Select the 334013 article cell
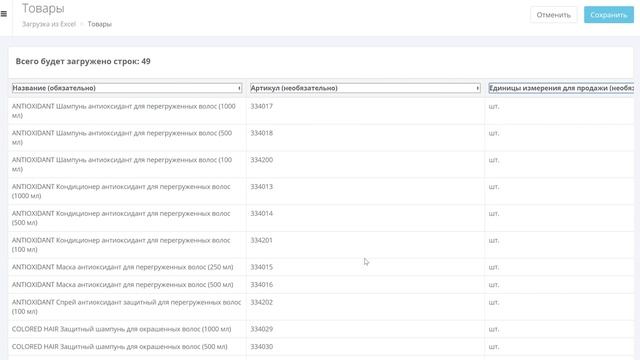Viewport: 640px width, 360px height. tap(262, 187)
